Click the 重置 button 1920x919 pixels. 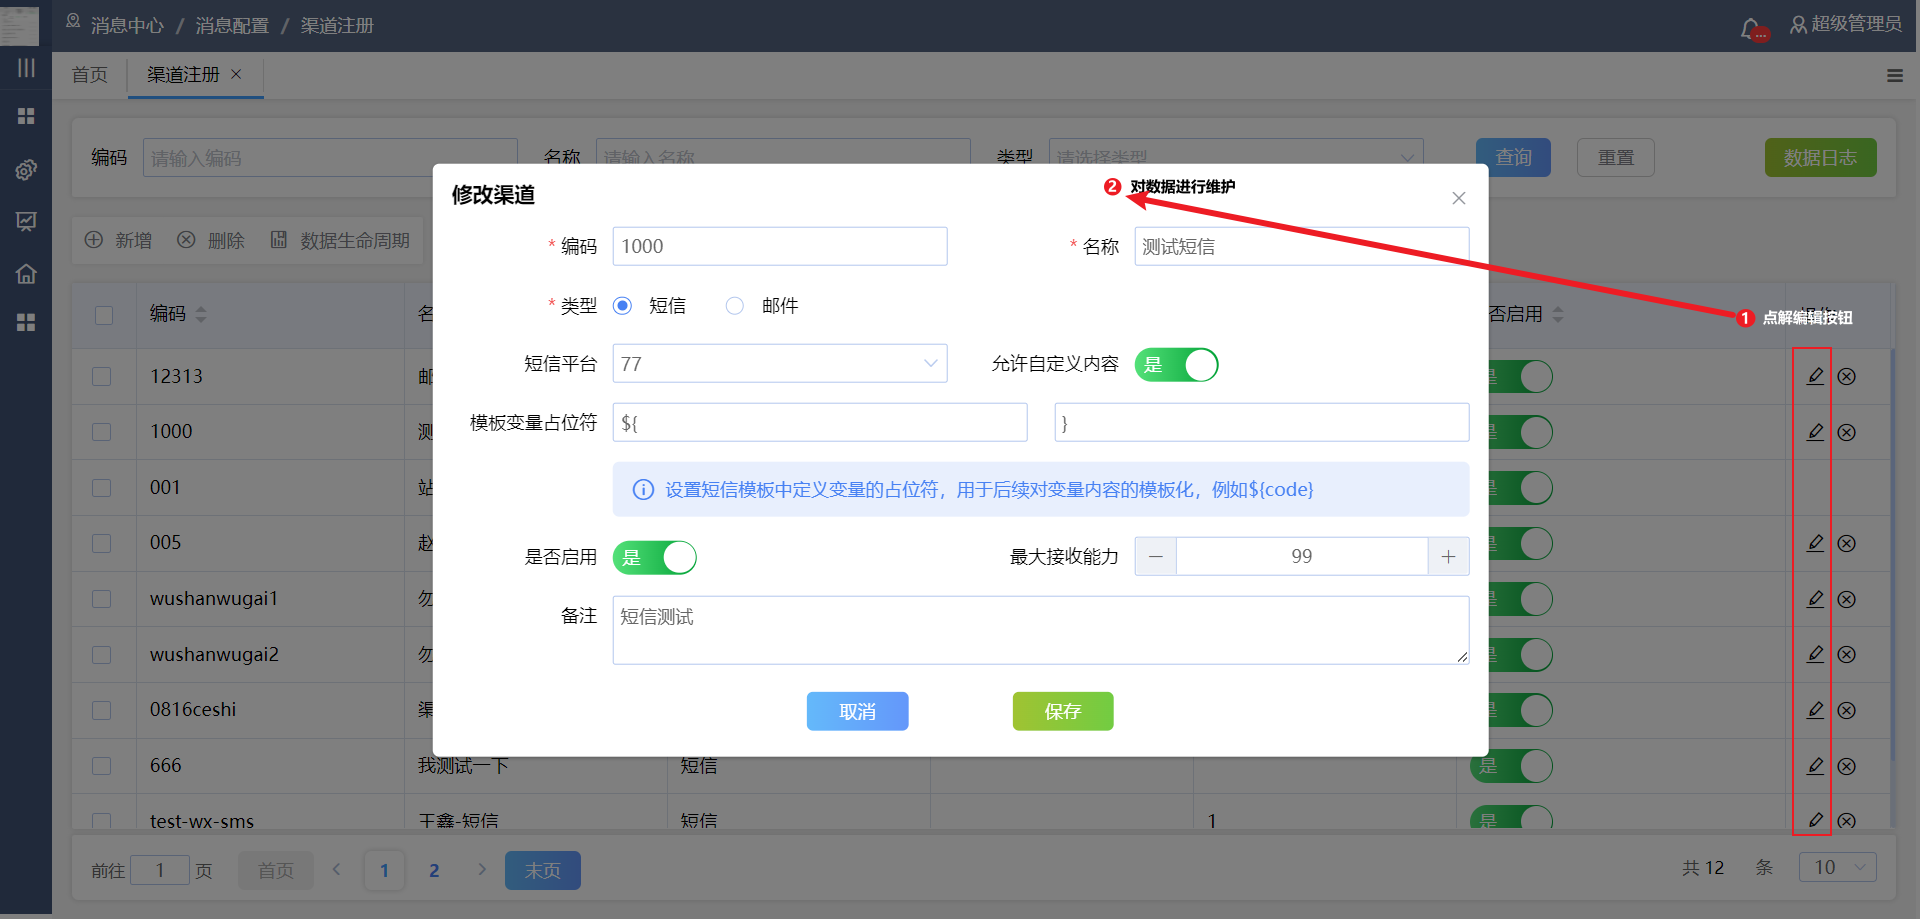pos(1616,158)
